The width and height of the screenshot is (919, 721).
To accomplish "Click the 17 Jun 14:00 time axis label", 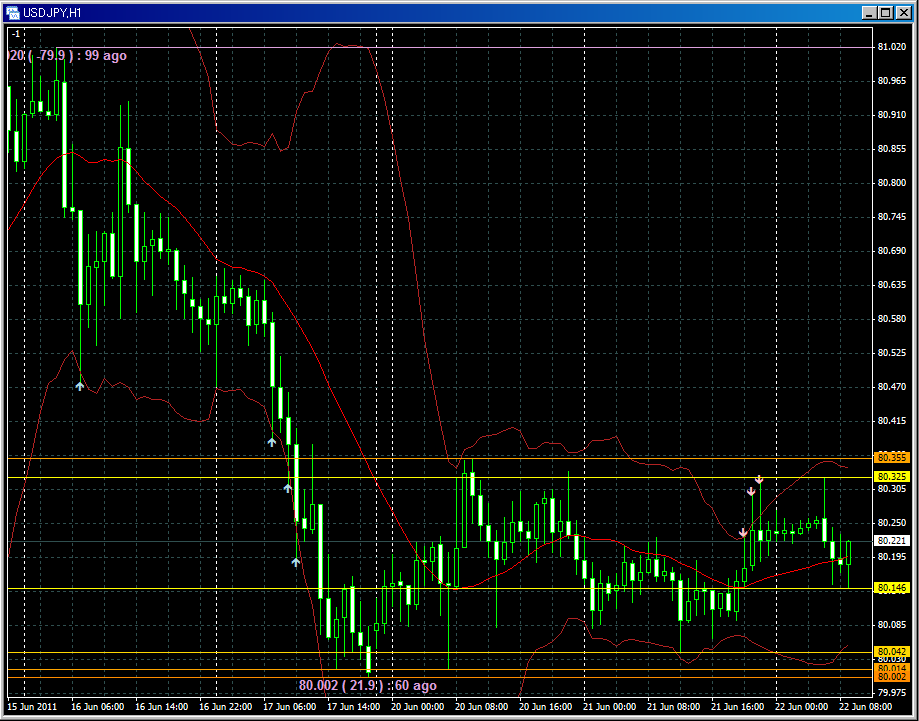I will tap(351, 707).
